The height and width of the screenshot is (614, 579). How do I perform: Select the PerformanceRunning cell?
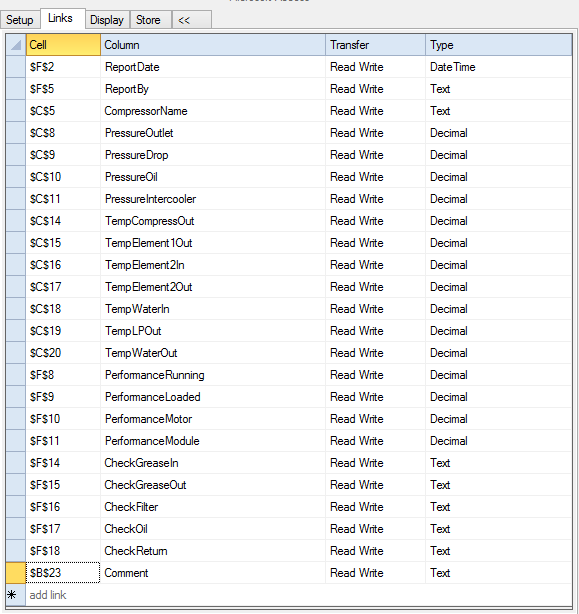(213, 375)
